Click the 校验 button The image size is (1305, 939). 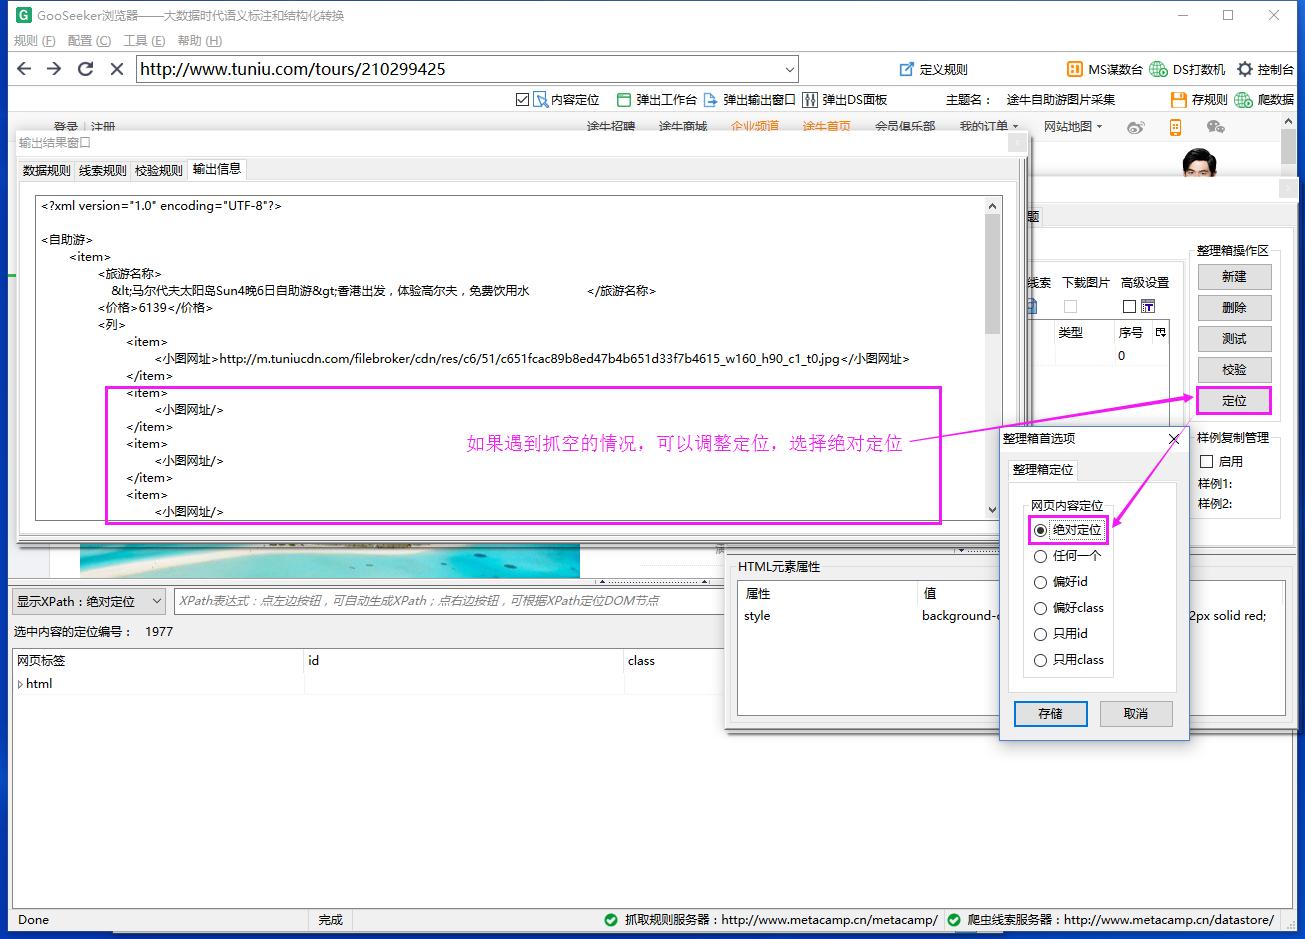[1234, 370]
